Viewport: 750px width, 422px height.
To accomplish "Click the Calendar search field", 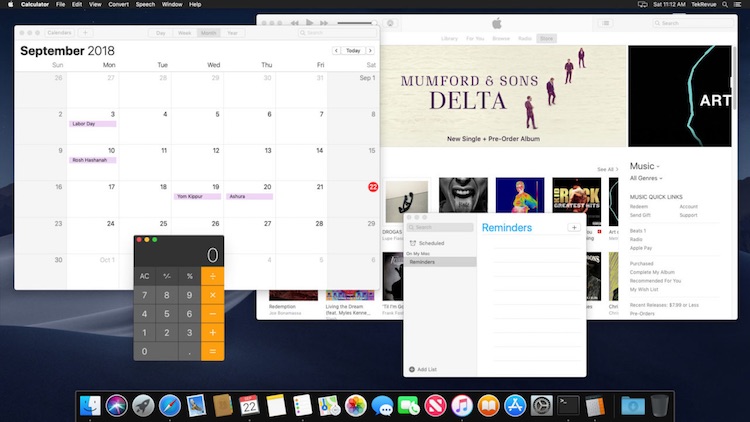I will click(x=337, y=33).
